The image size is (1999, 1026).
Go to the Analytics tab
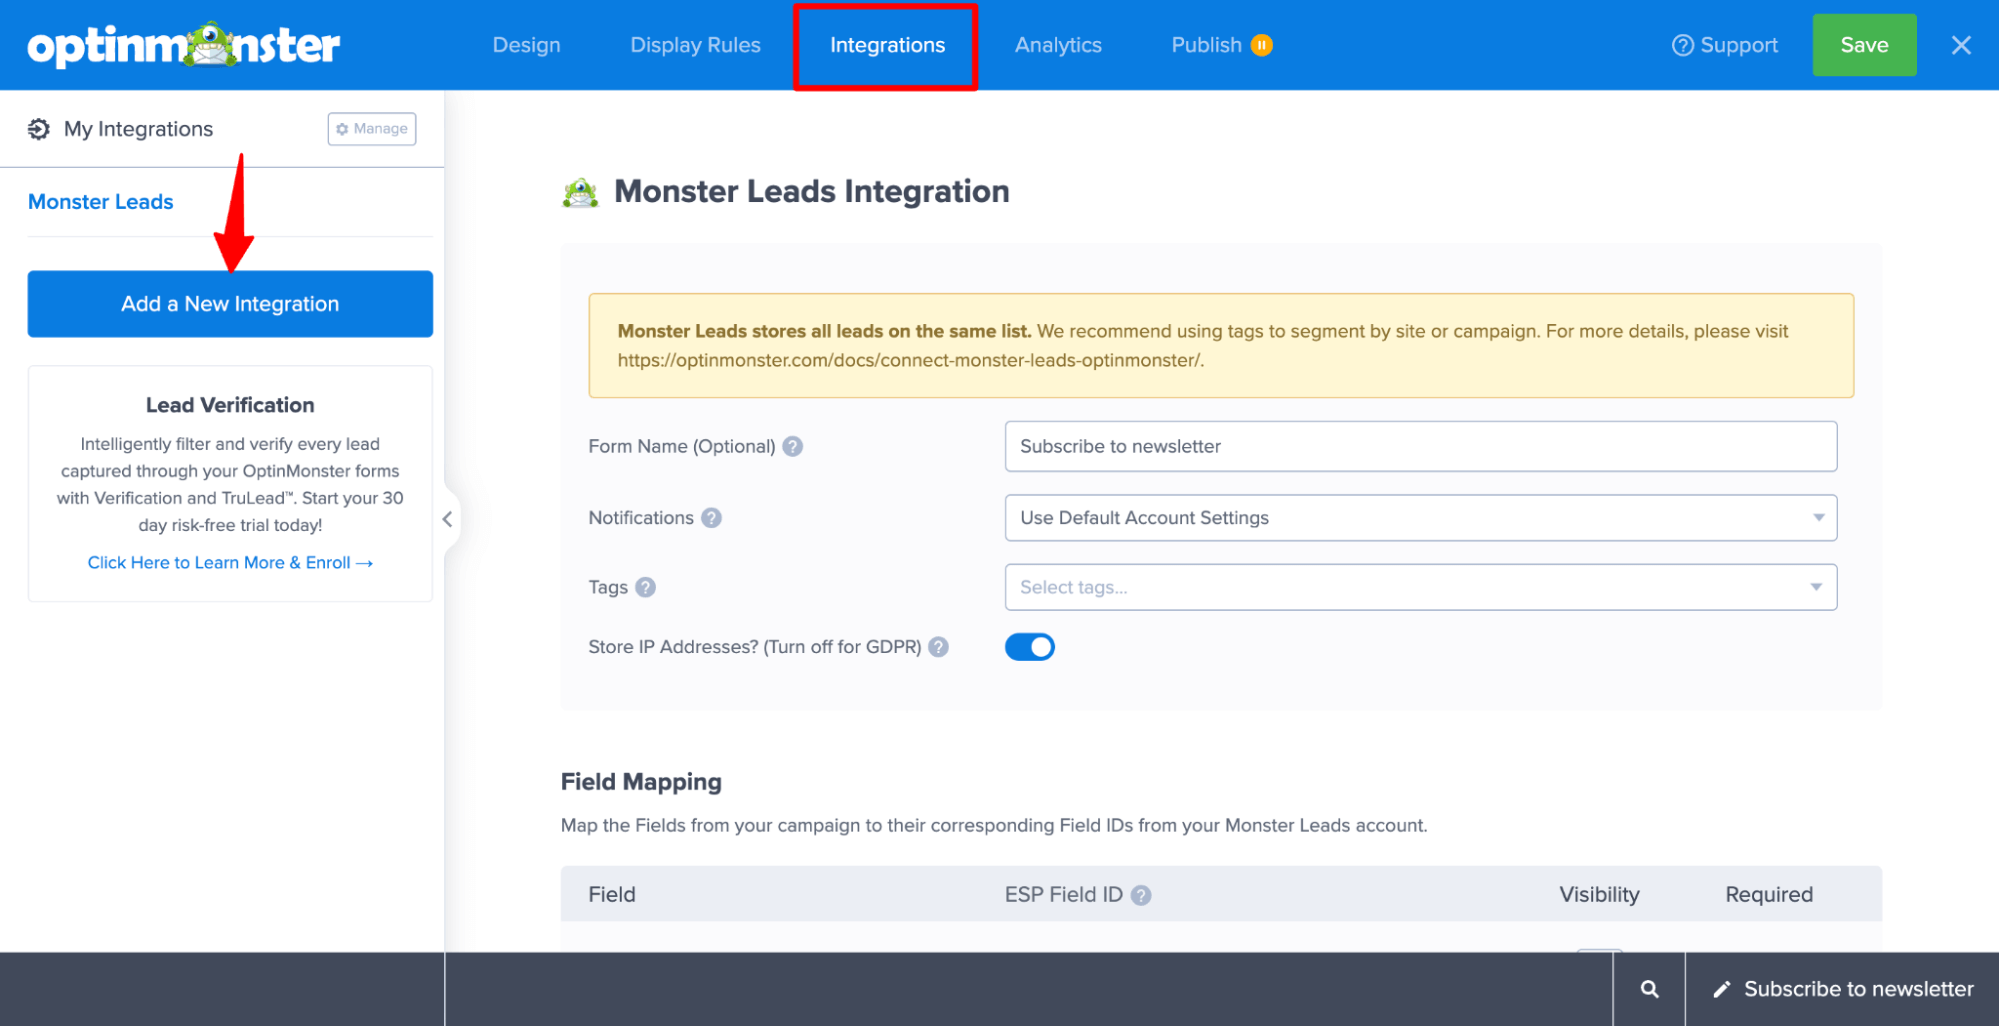tap(1058, 45)
